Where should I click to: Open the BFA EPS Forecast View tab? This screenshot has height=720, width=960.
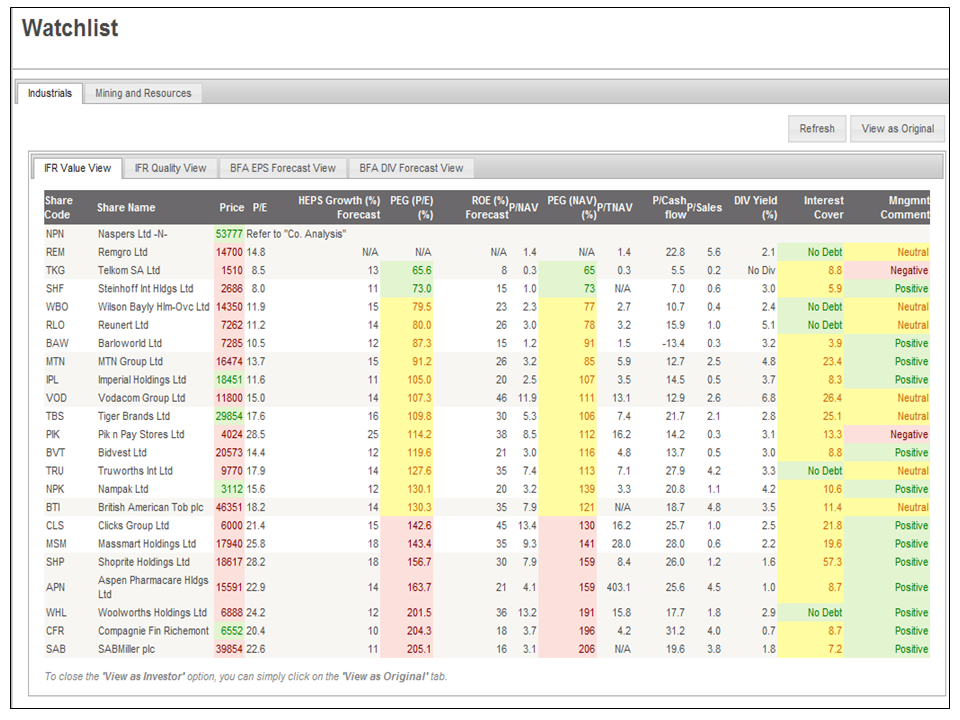282,168
